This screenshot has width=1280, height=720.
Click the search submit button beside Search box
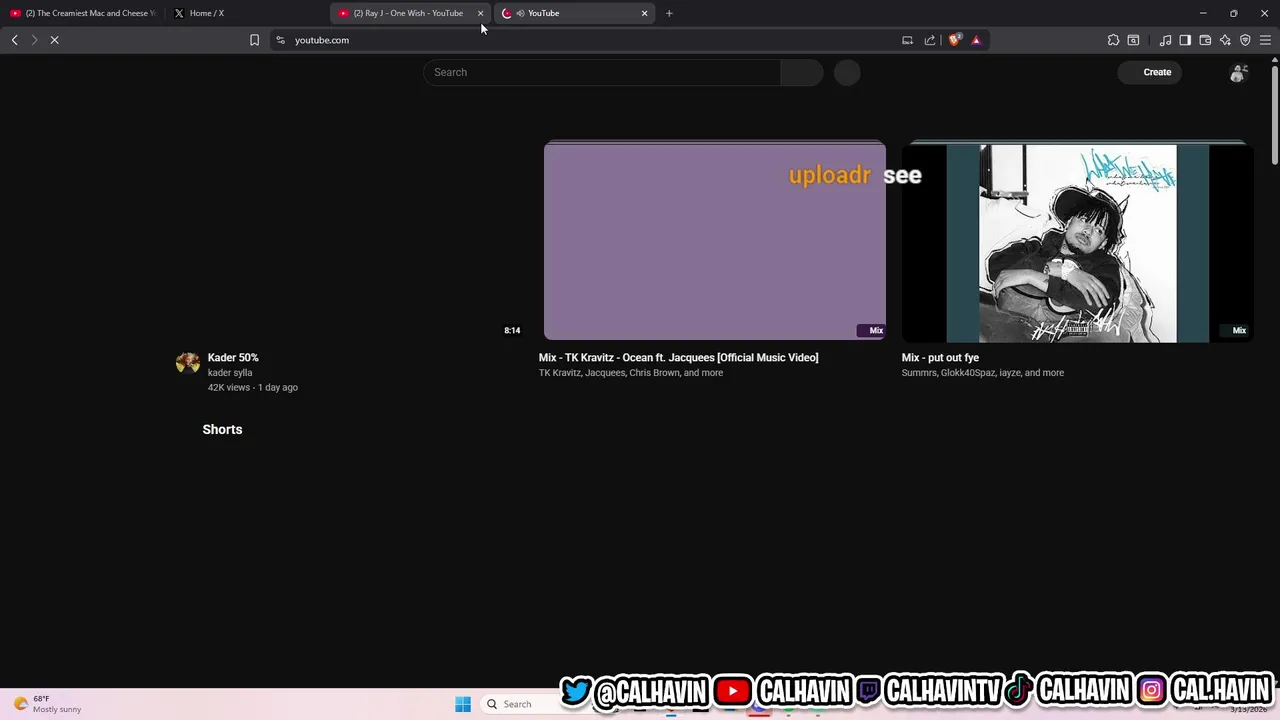pos(801,72)
